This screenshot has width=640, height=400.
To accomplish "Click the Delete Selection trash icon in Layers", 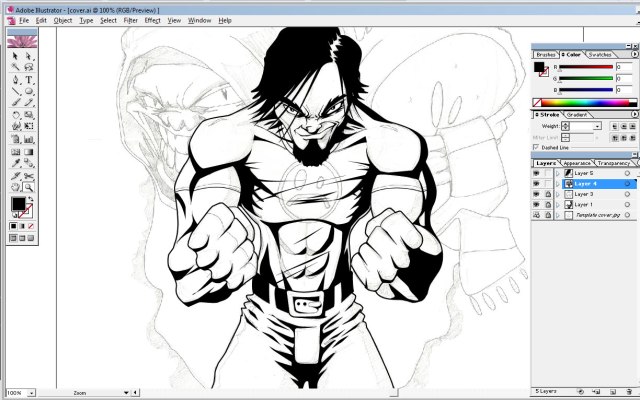I will click(629, 392).
